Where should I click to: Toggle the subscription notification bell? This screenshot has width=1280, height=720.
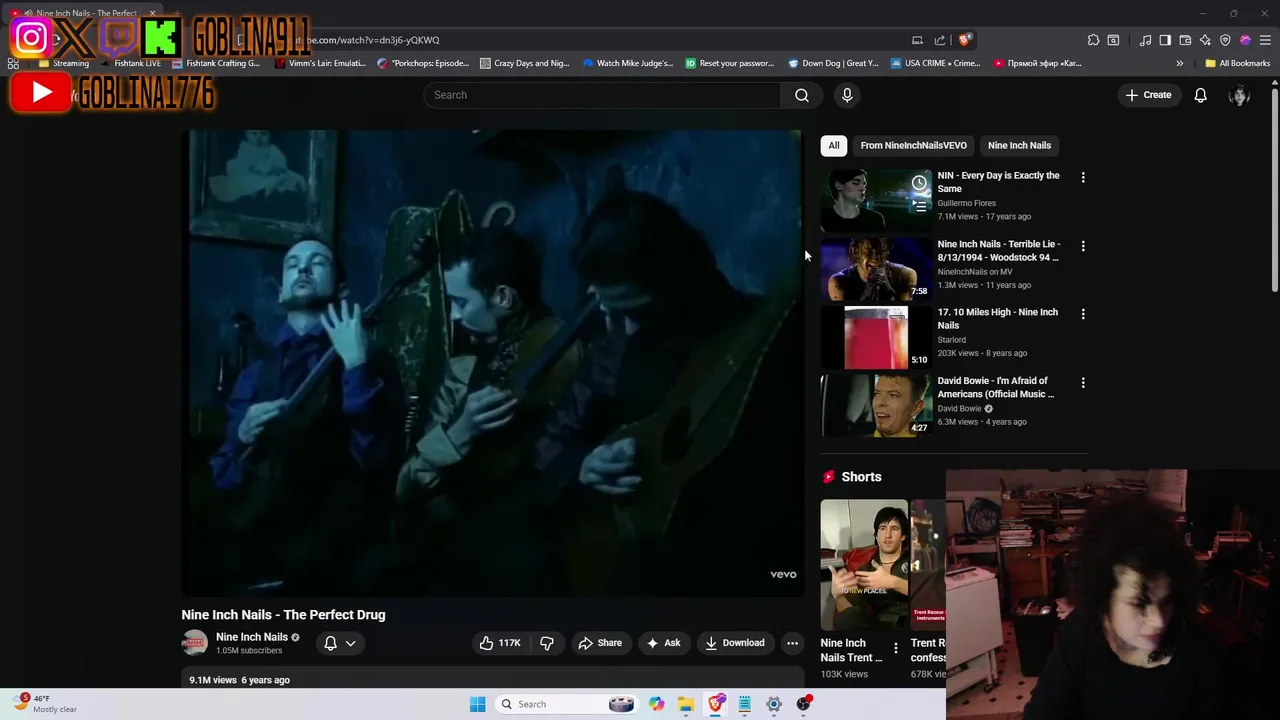[330, 643]
